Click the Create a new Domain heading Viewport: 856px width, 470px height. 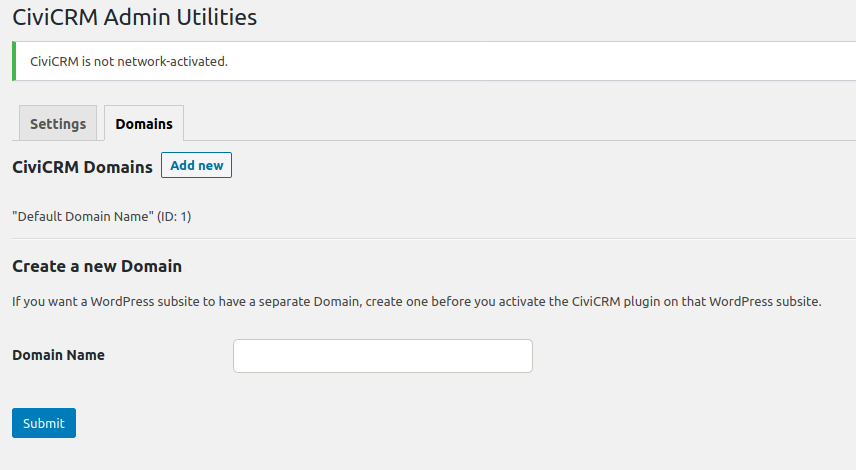(97, 267)
